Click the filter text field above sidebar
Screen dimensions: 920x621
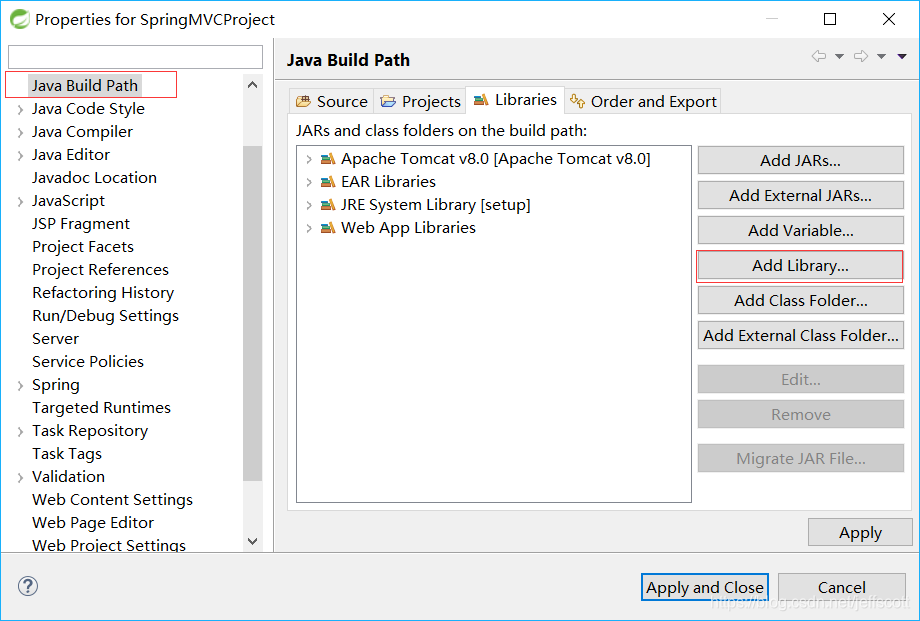click(x=135, y=58)
